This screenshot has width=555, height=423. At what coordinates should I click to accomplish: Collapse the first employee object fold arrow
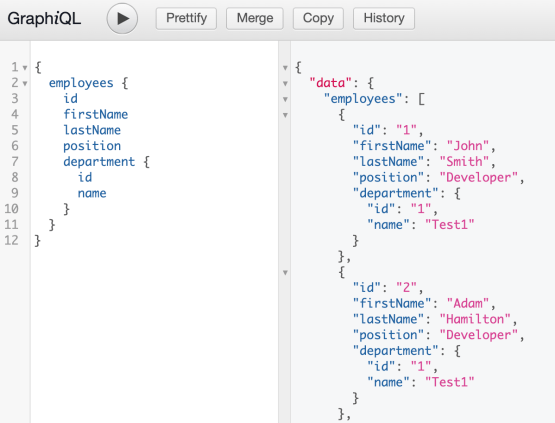click(x=285, y=115)
